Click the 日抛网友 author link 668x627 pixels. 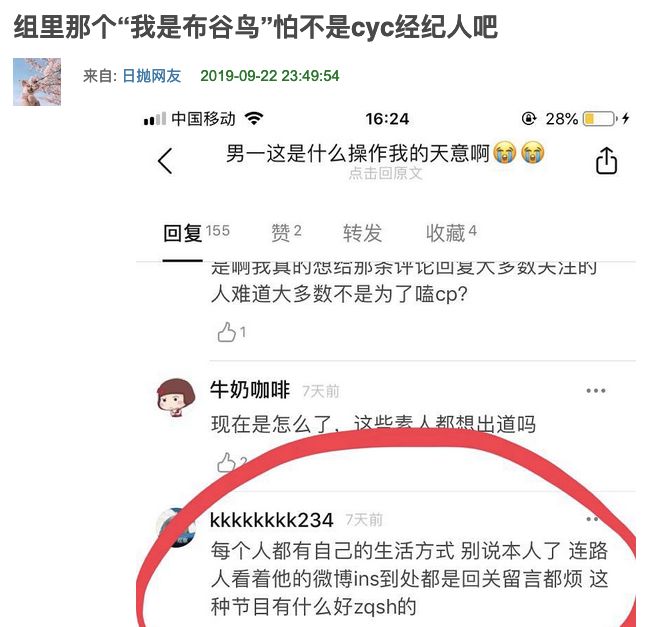152,76
